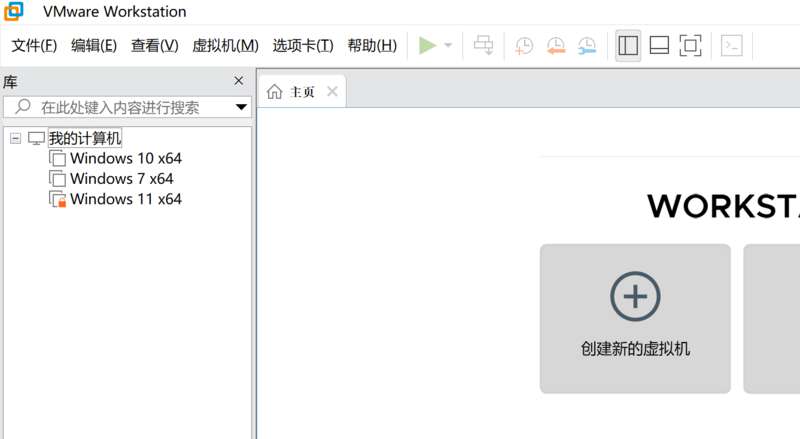Image resolution: width=800 pixels, height=439 pixels.
Task: Expand the power options dropdown arrow
Action: pyautogui.click(x=448, y=45)
